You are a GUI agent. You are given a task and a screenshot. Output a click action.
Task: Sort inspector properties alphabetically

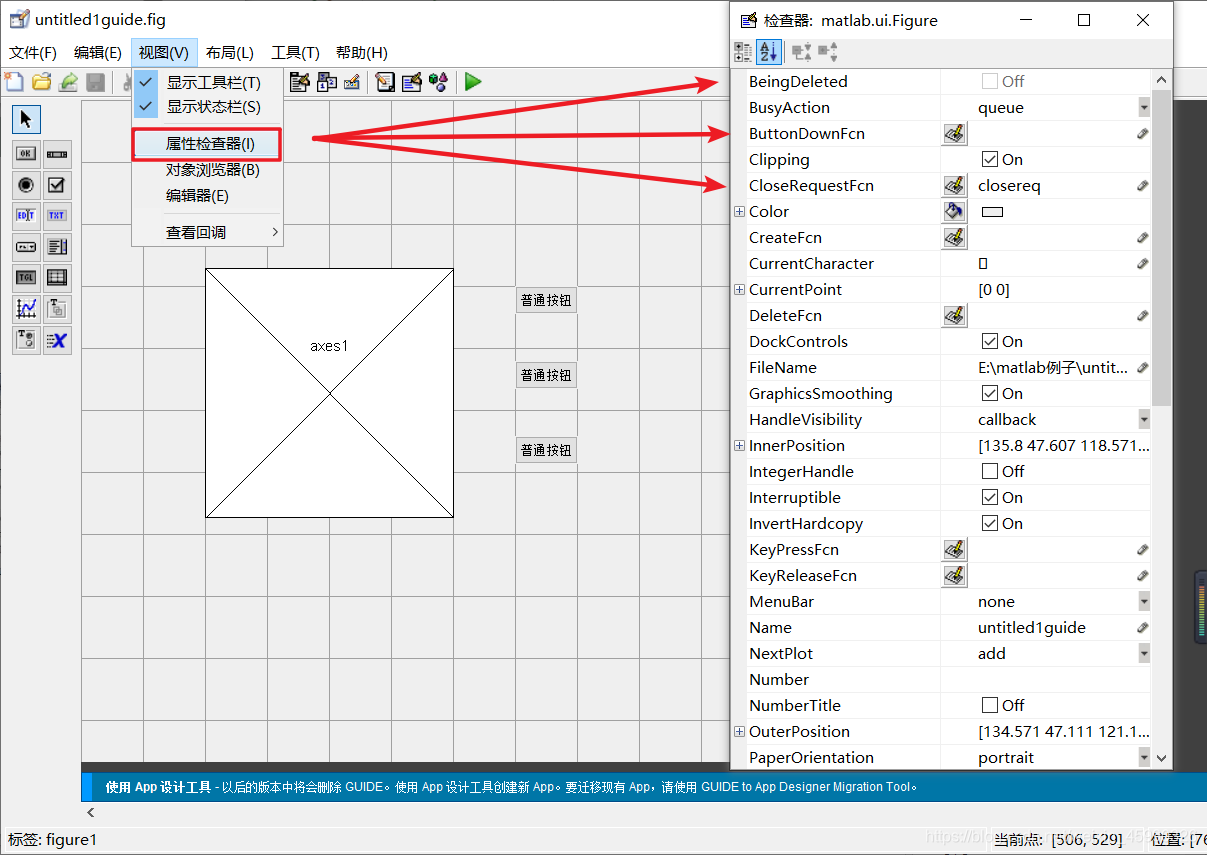(768, 52)
